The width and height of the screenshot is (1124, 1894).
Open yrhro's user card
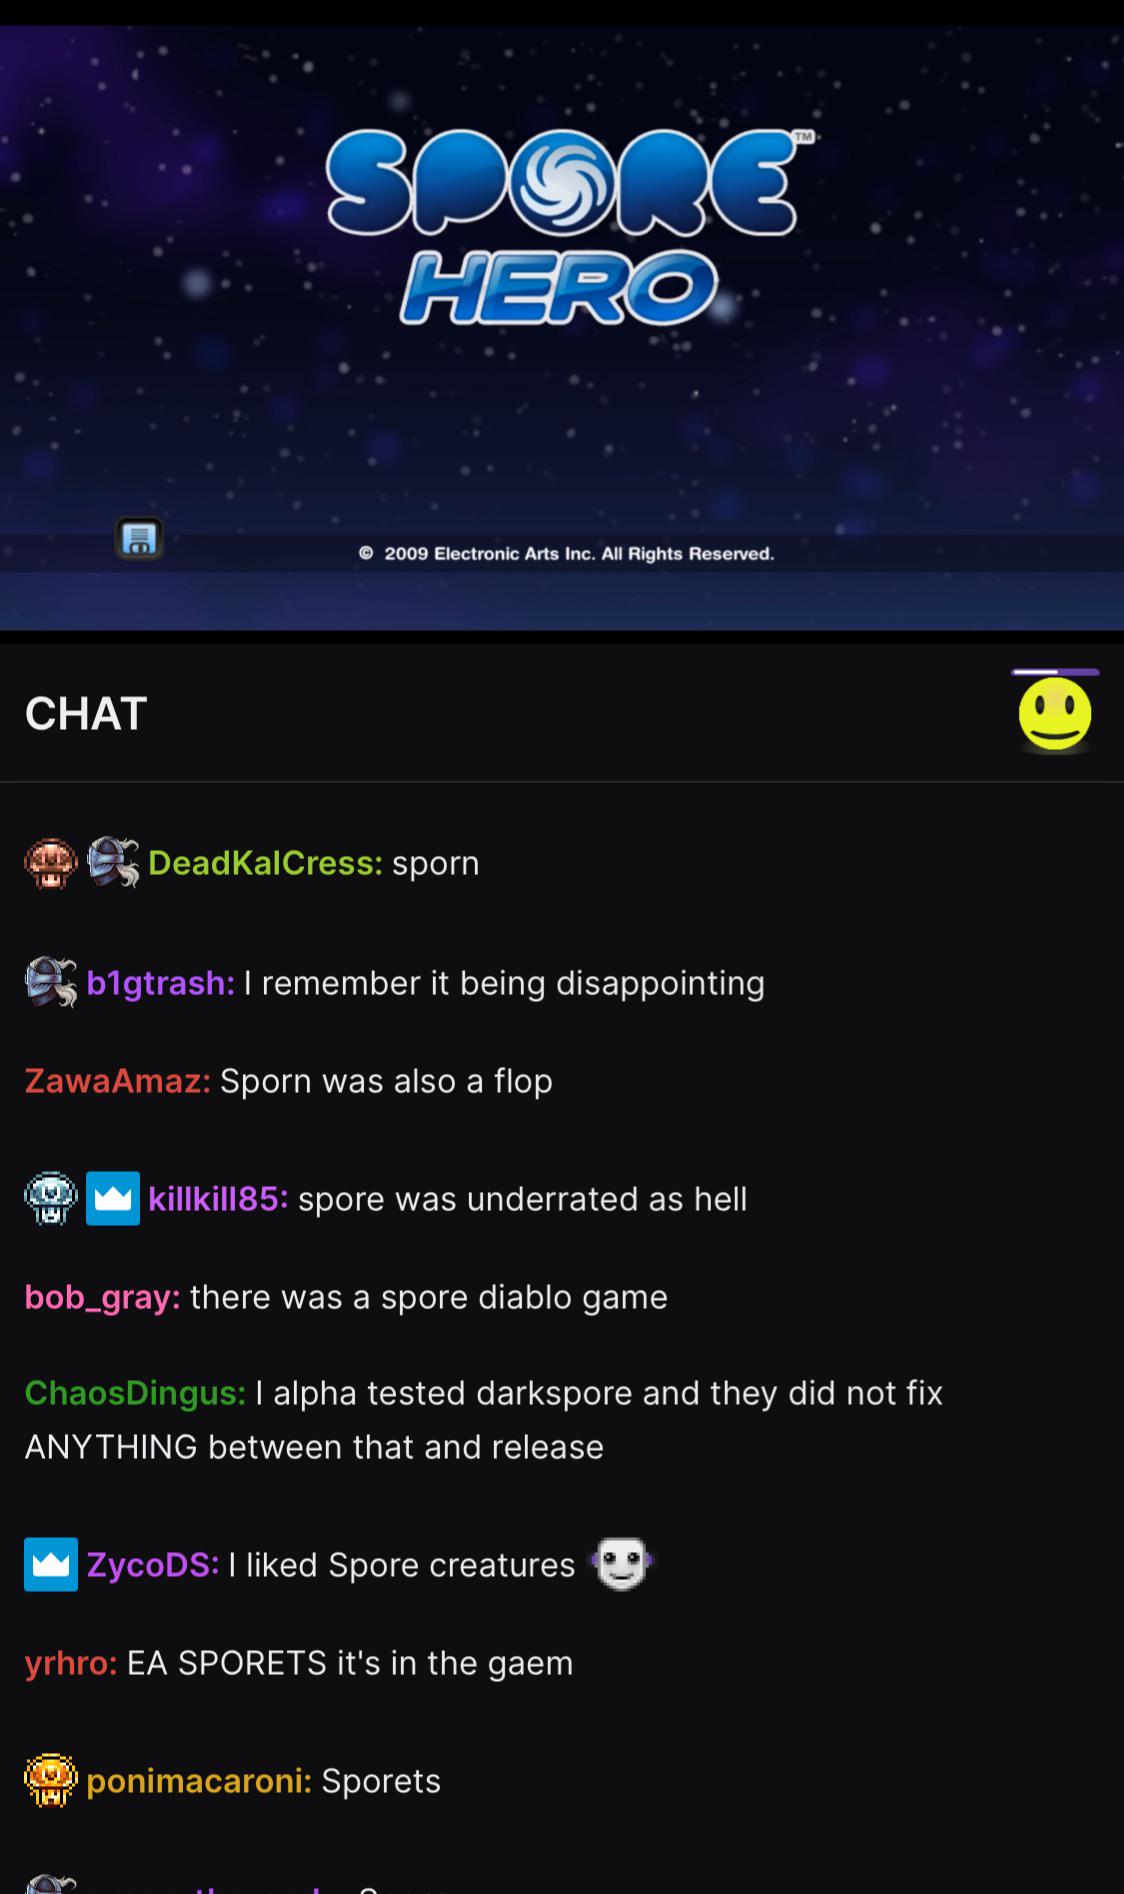(x=71, y=1663)
